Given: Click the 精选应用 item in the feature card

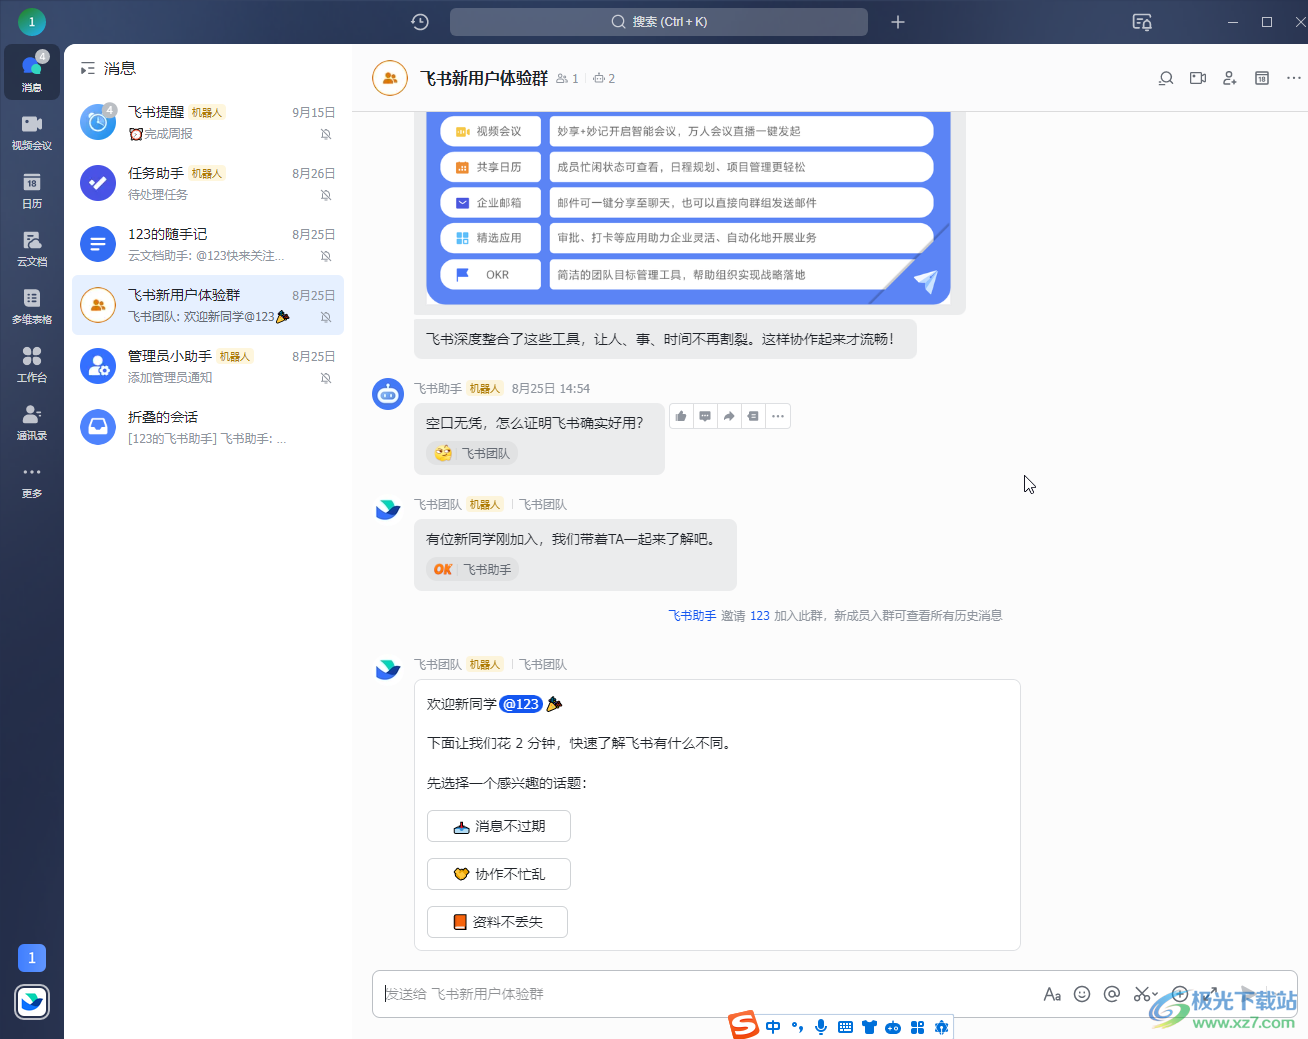Looking at the screenshot, I should coord(490,238).
